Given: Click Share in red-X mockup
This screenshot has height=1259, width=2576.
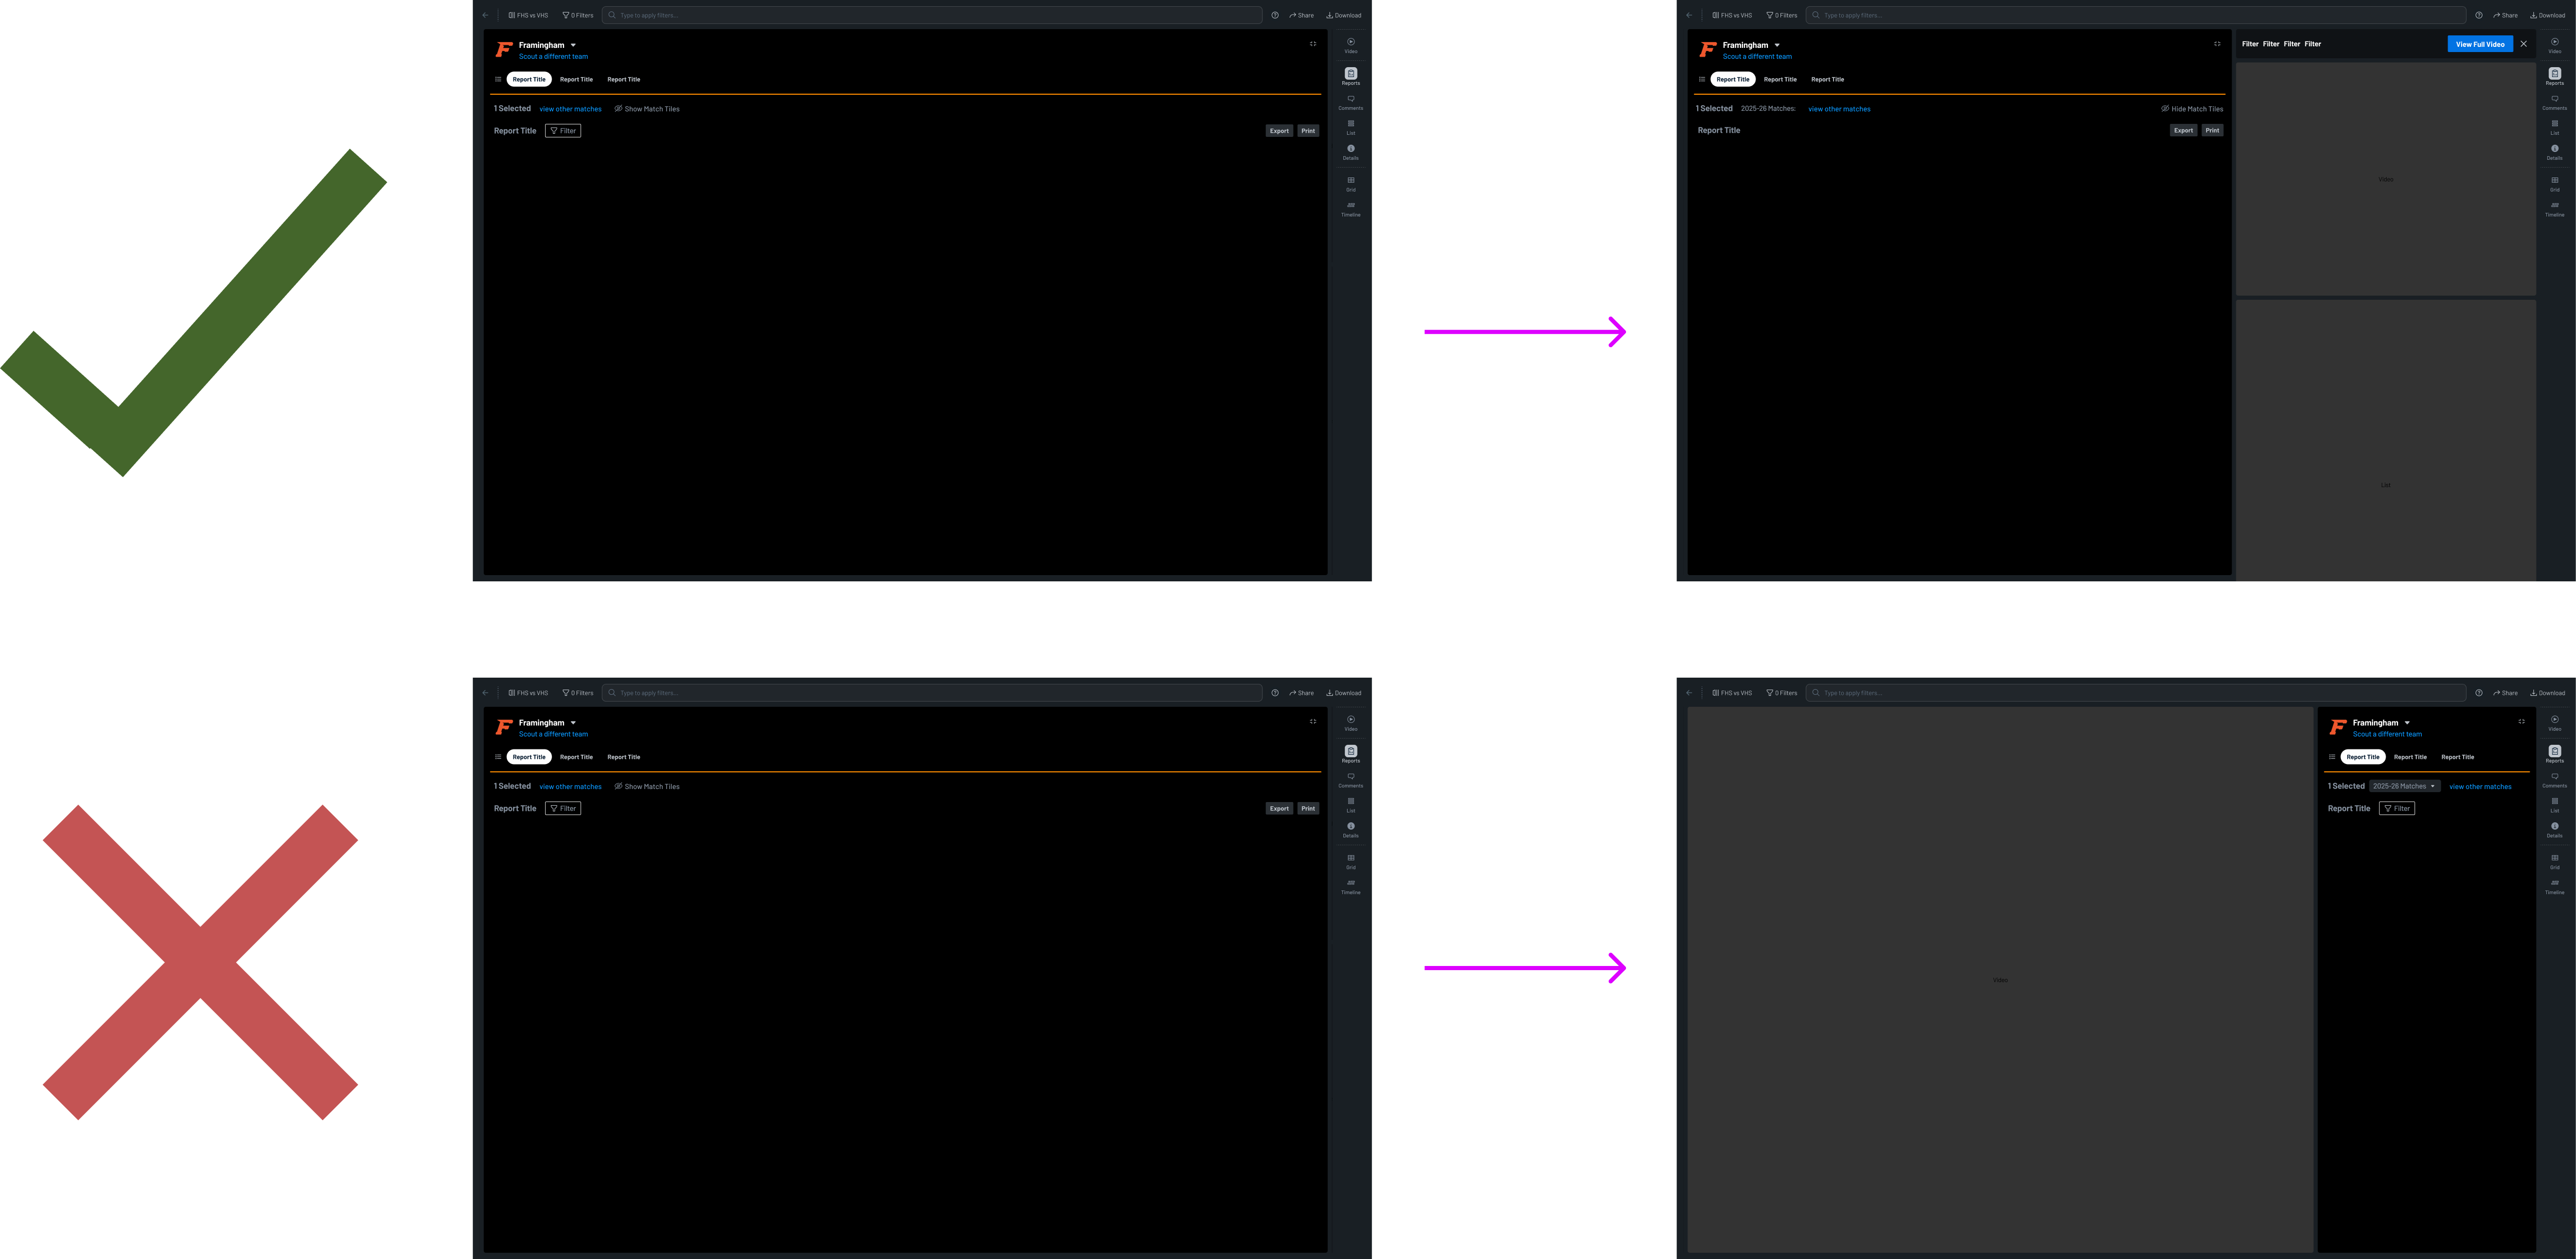Looking at the screenshot, I should (1301, 693).
